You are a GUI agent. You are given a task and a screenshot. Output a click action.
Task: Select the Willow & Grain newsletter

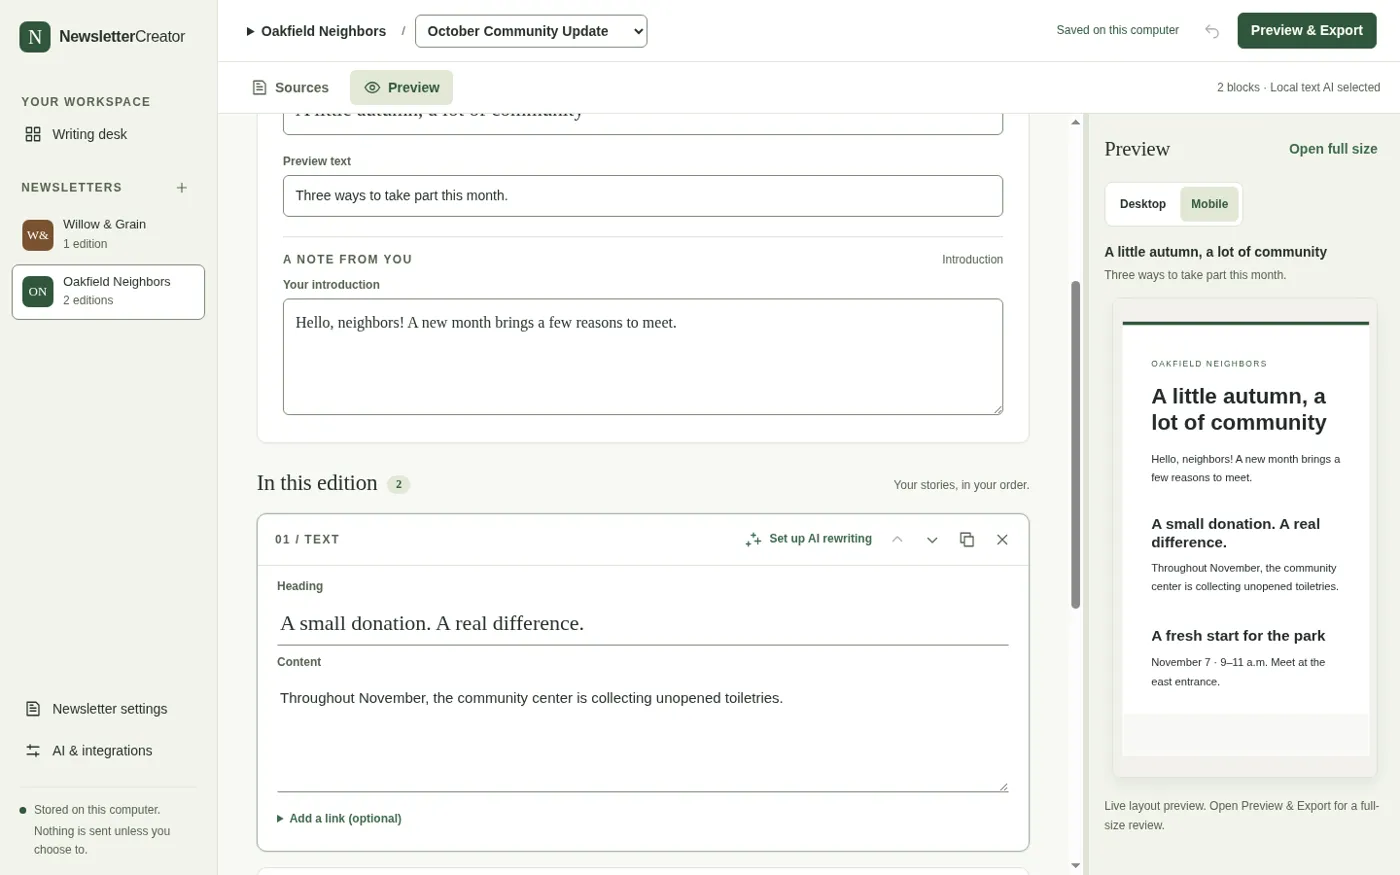pos(108,234)
